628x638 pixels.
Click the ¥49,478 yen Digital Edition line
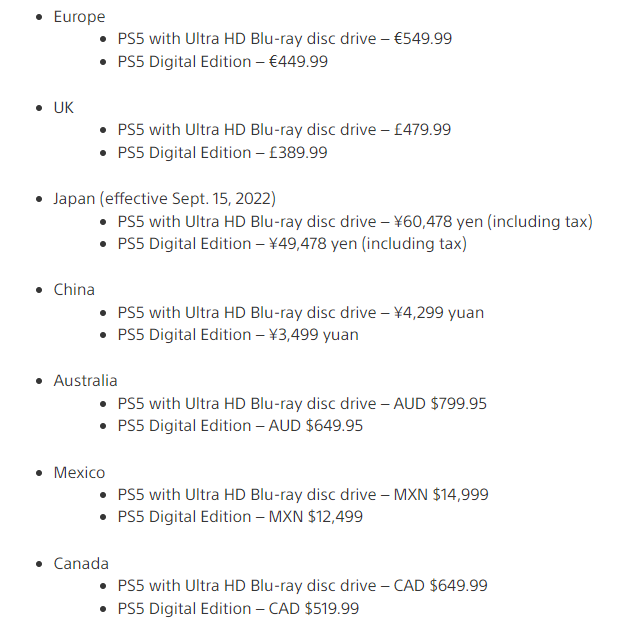click(292, 244)
